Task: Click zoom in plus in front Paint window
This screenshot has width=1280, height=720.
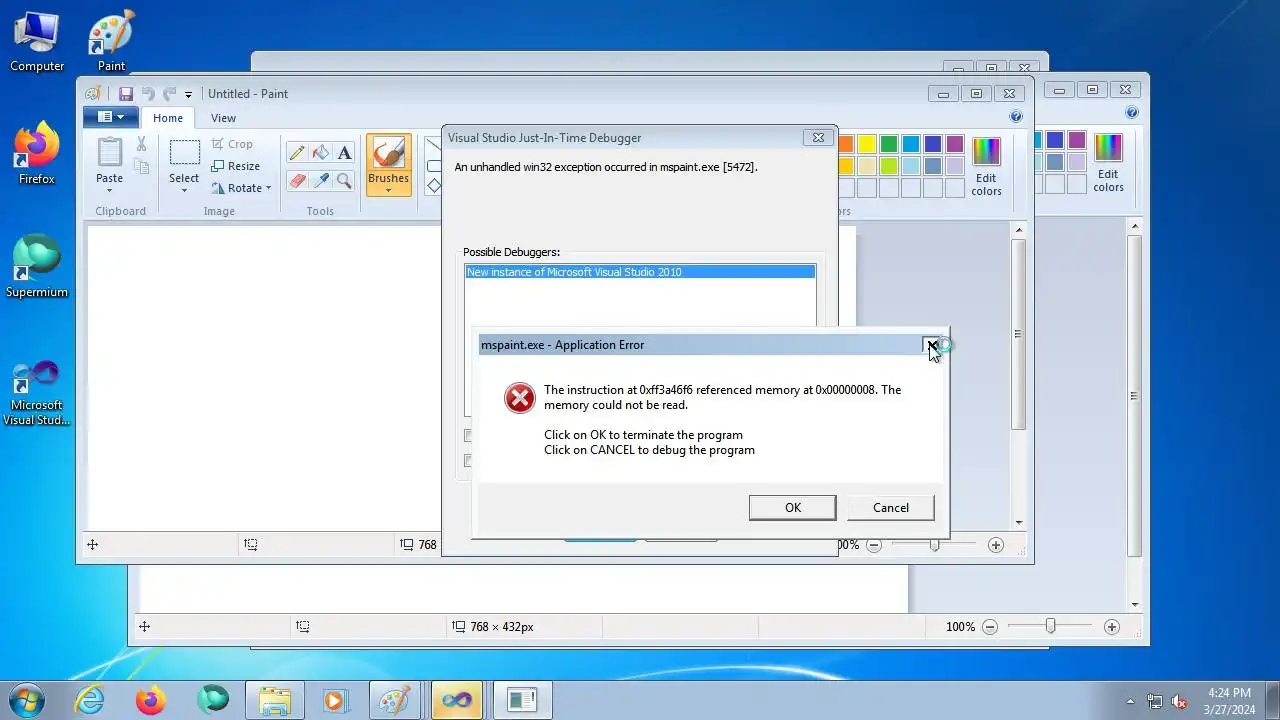Action: tap(995, 545)
